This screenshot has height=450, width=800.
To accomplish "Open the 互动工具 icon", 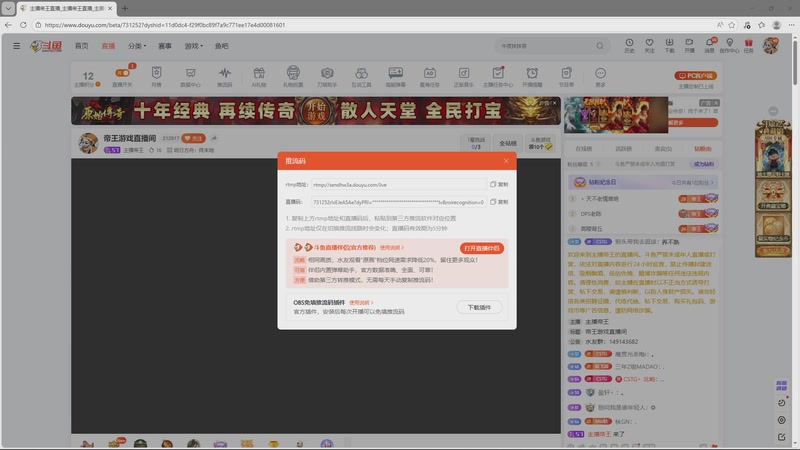I will coord(361,76).
